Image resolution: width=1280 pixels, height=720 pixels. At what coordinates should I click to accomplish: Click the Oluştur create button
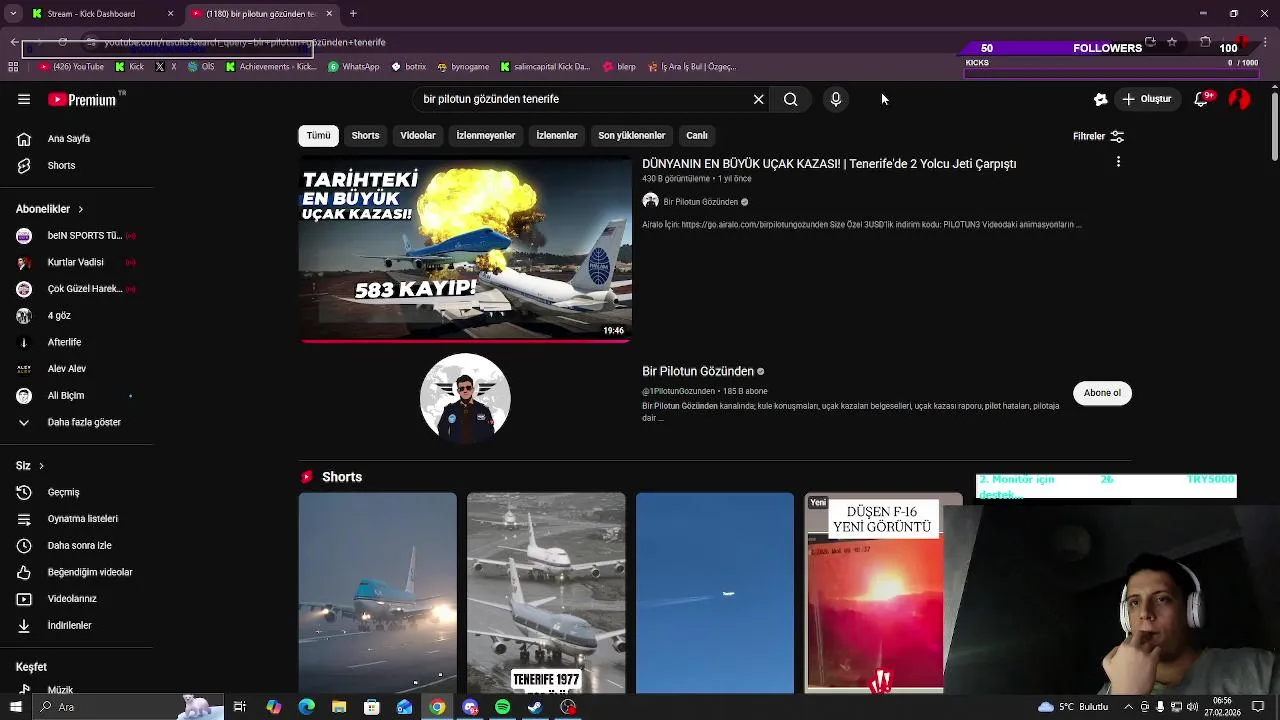coord(1146,99)
